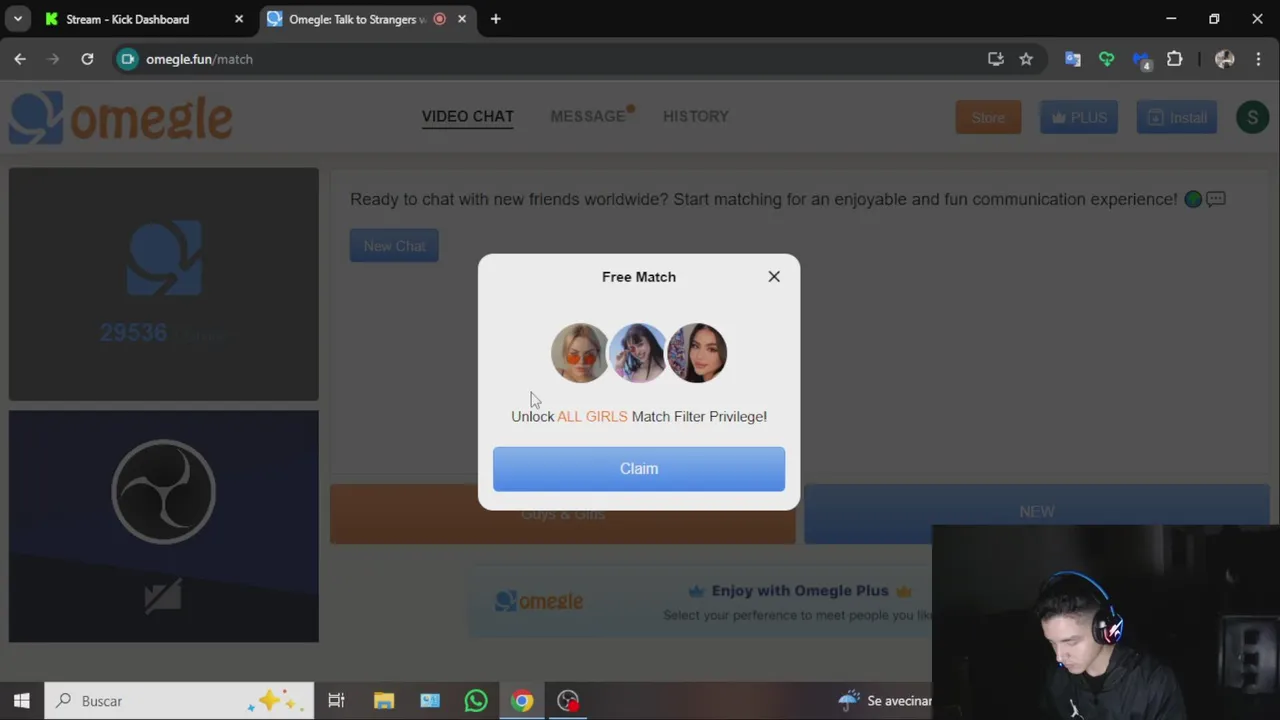Claim the Free Match offer

(x=639, y=469)
